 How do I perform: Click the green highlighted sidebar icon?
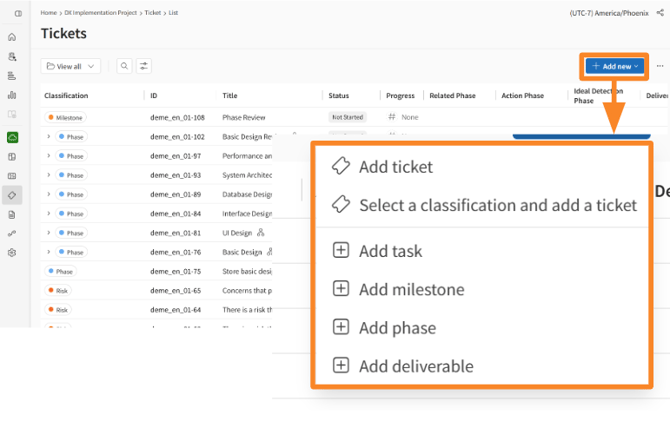12,137
